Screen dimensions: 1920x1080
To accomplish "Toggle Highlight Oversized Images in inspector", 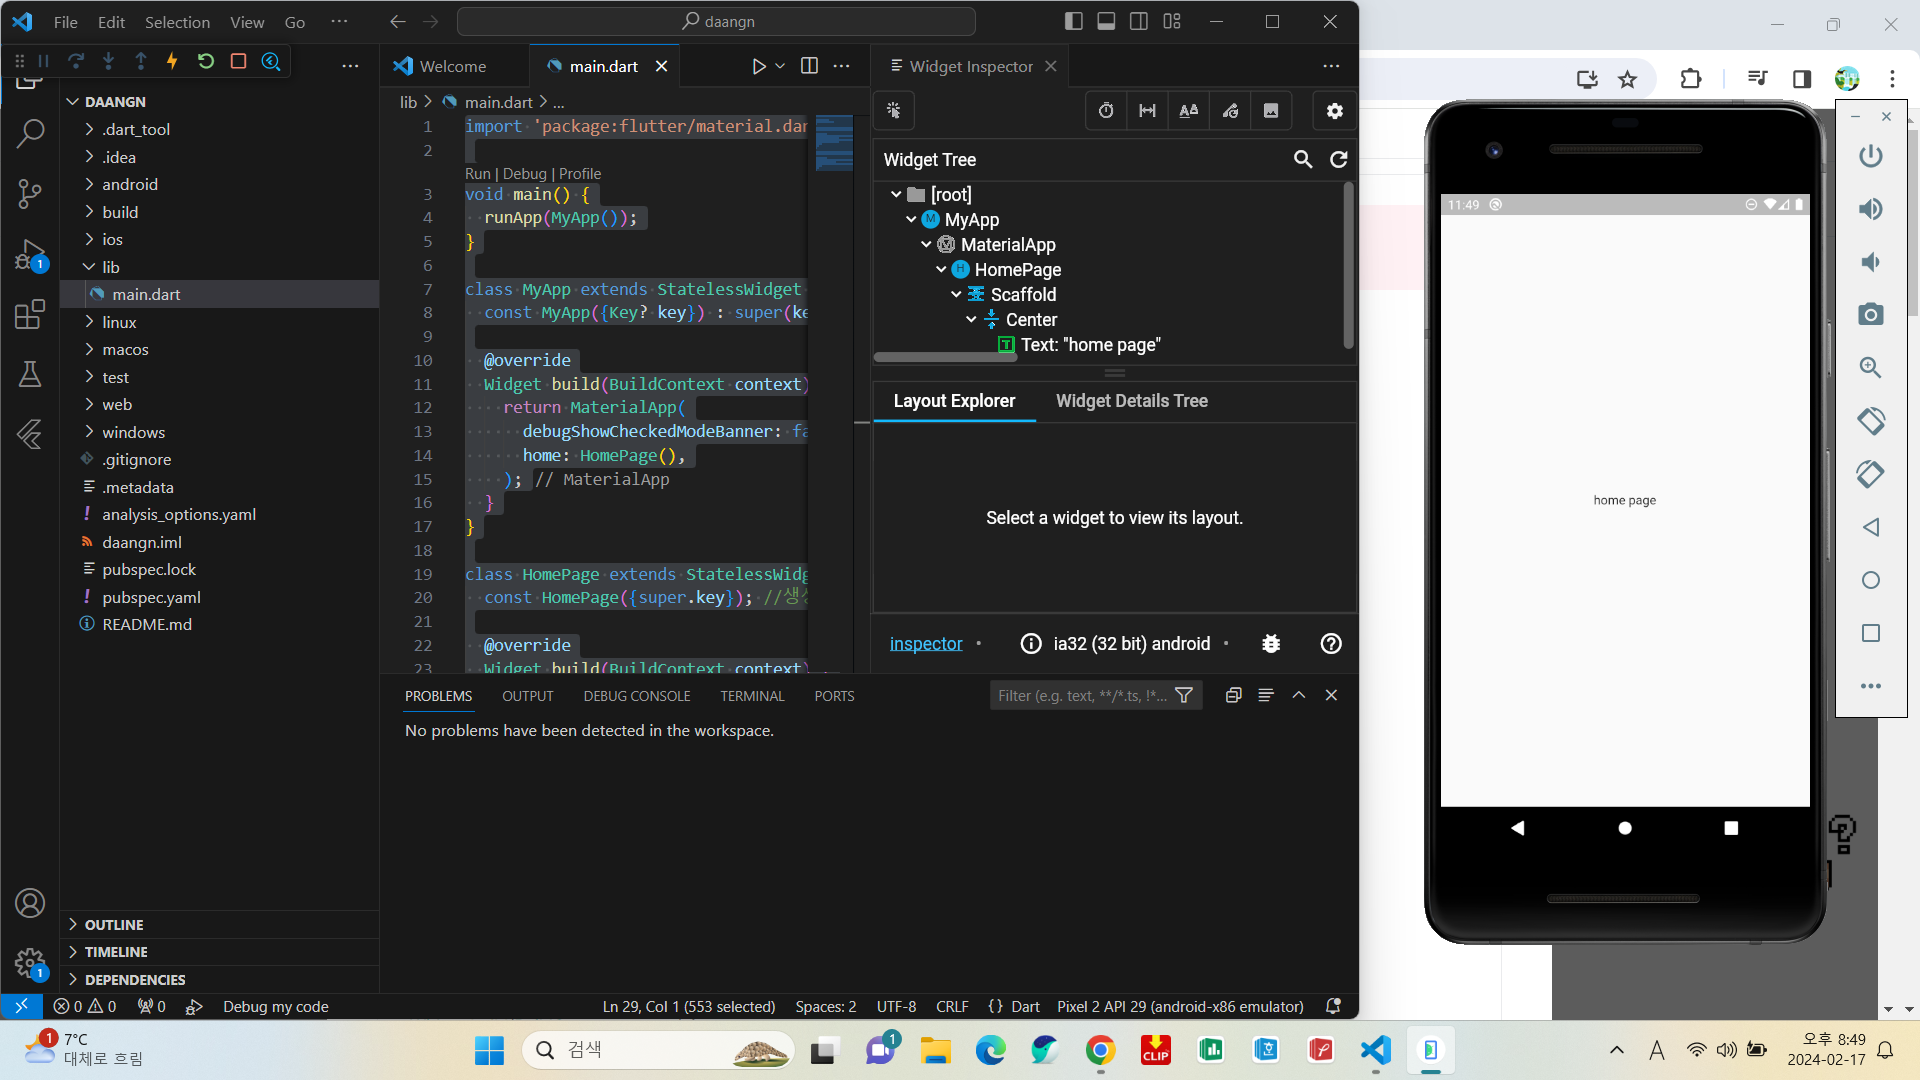I will [x=1271, y=111].
